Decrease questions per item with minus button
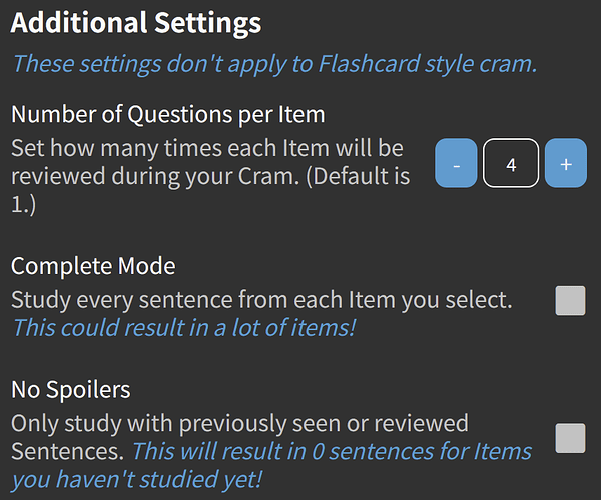Screen dimensions: 601x500 coord(457,164)
